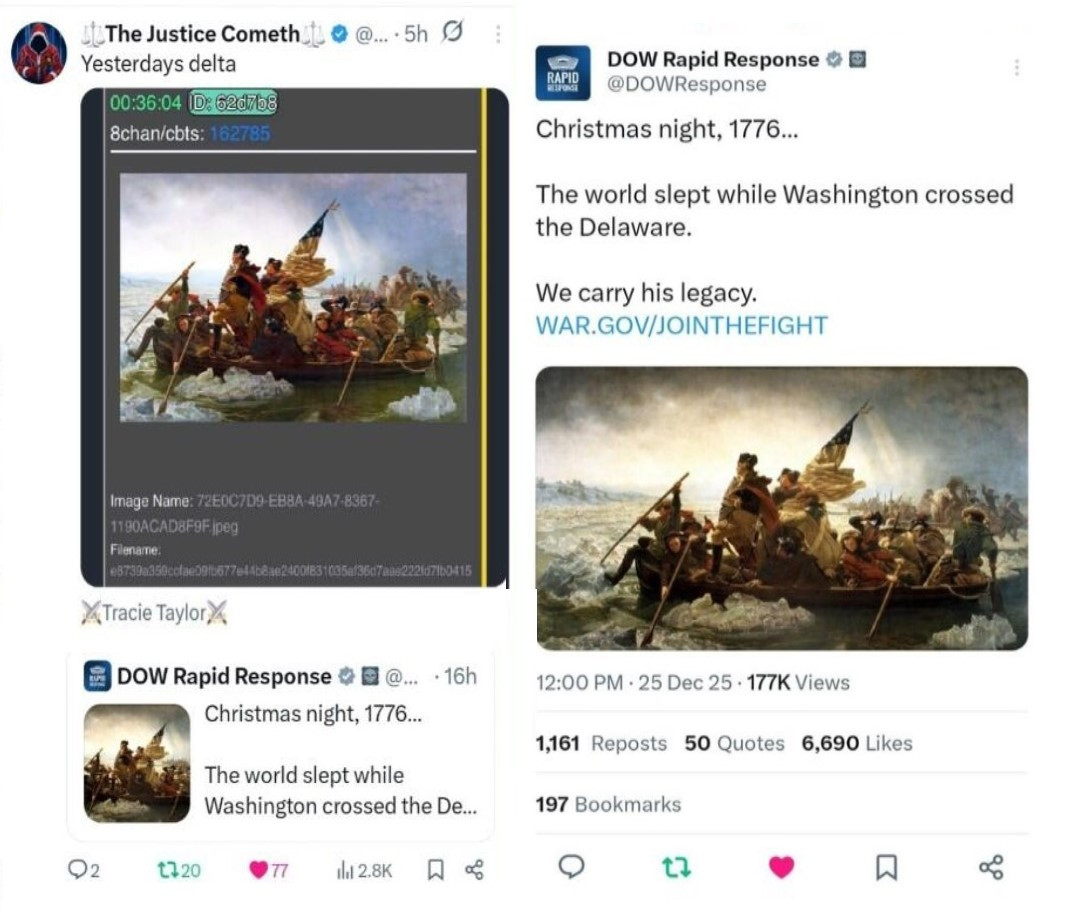
Task: Share the DOW Rapid Response post
Action: click(990, 867)
